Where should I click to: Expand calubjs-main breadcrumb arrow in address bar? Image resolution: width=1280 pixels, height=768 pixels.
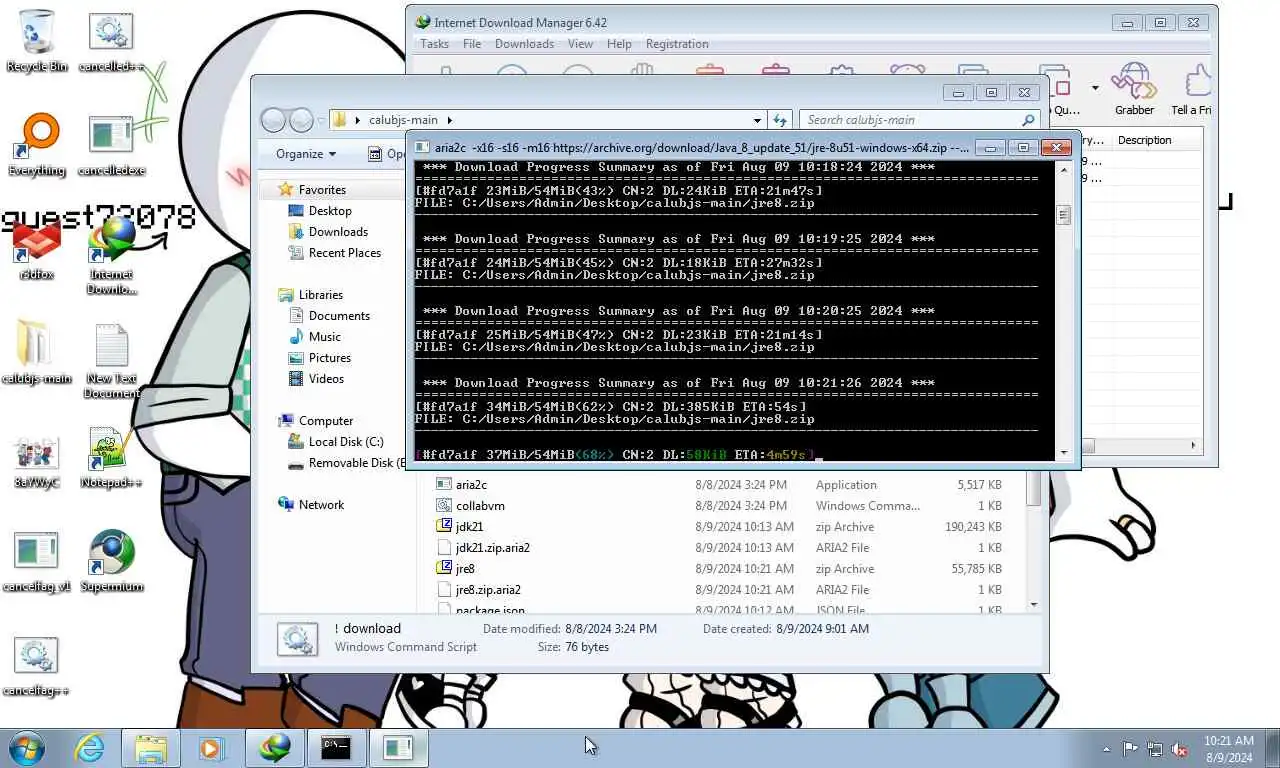tap(450, 120)
